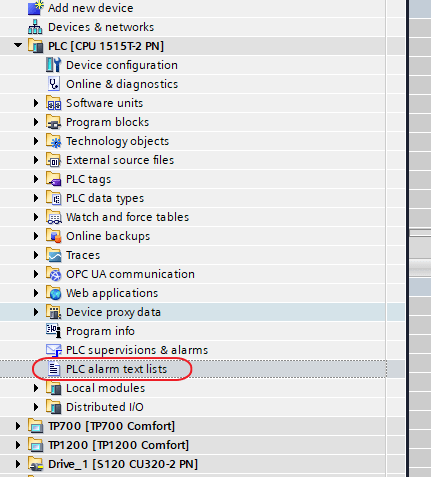Click the Add new device icon
Viewport: 431px width, 477px height.
(x=36, y=8)
